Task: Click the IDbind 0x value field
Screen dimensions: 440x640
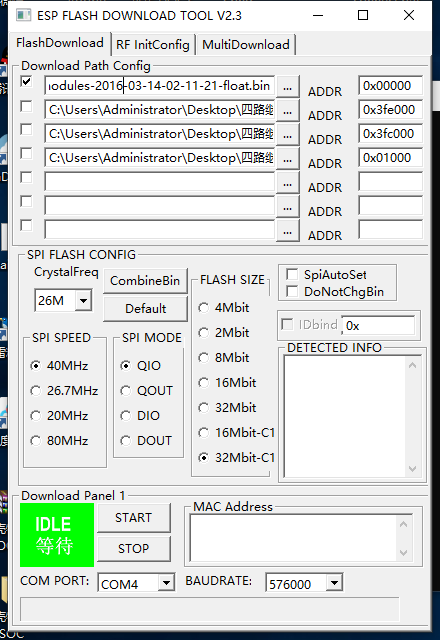Action: [x=378, y=325]
